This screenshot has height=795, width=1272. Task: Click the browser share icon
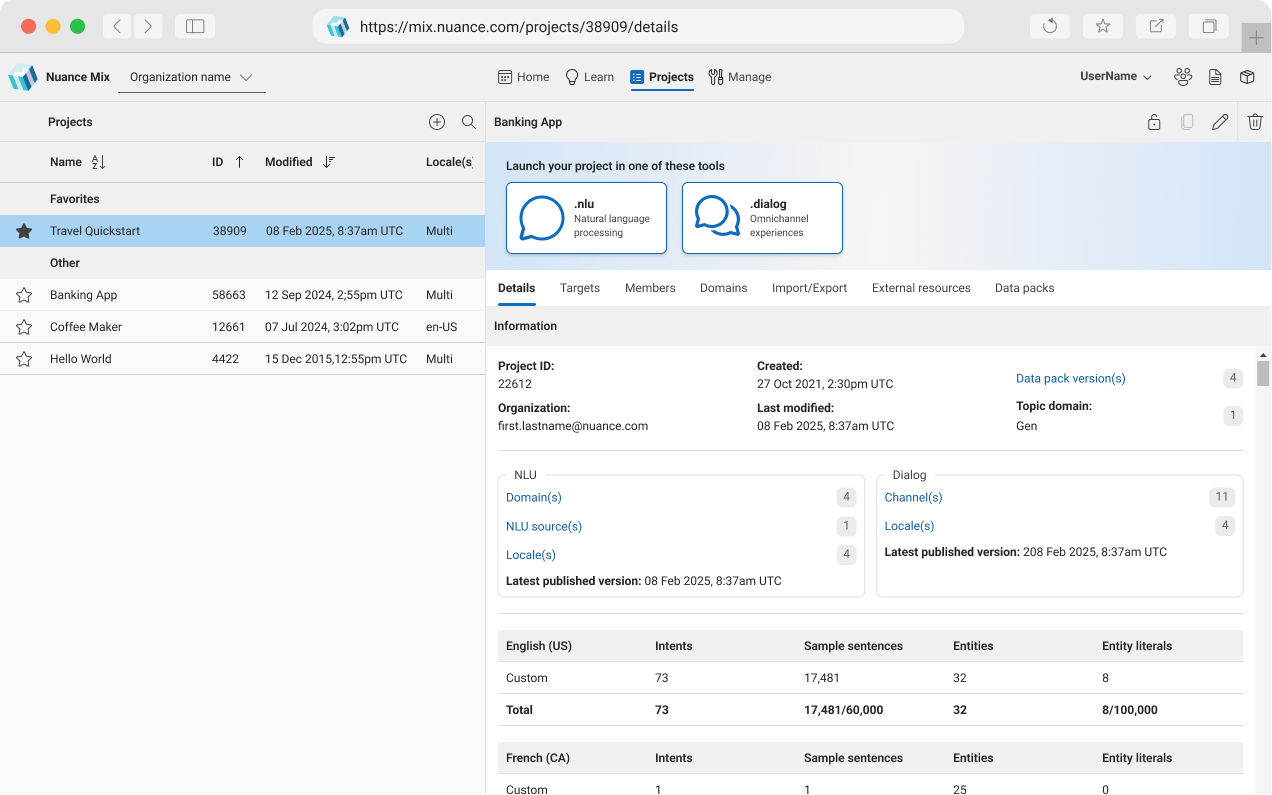[1156, 27]
